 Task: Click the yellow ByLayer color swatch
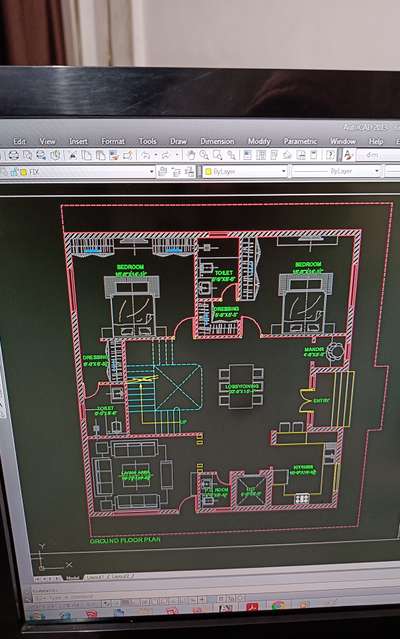coord(208,172)
